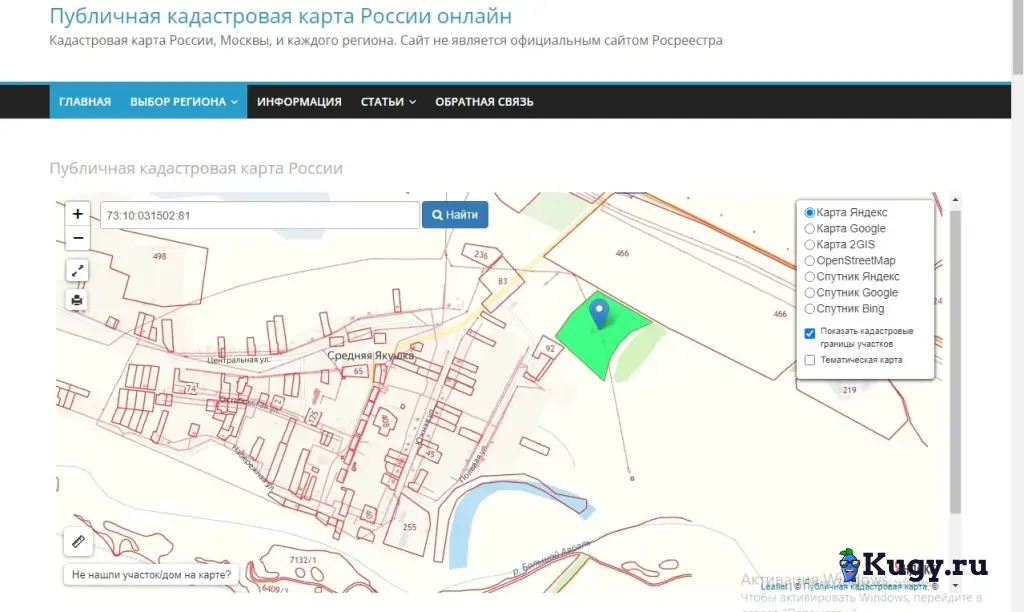This screenshot has width=1024, height=612.
Task: Select the Спутник Google radio option
Action: point(809,293)
